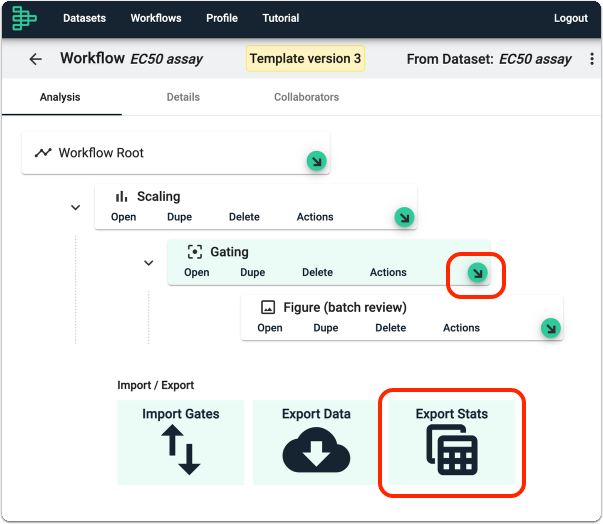The image size is (603, 524).
Task: Open the Gating node
Action: (197, 272)
